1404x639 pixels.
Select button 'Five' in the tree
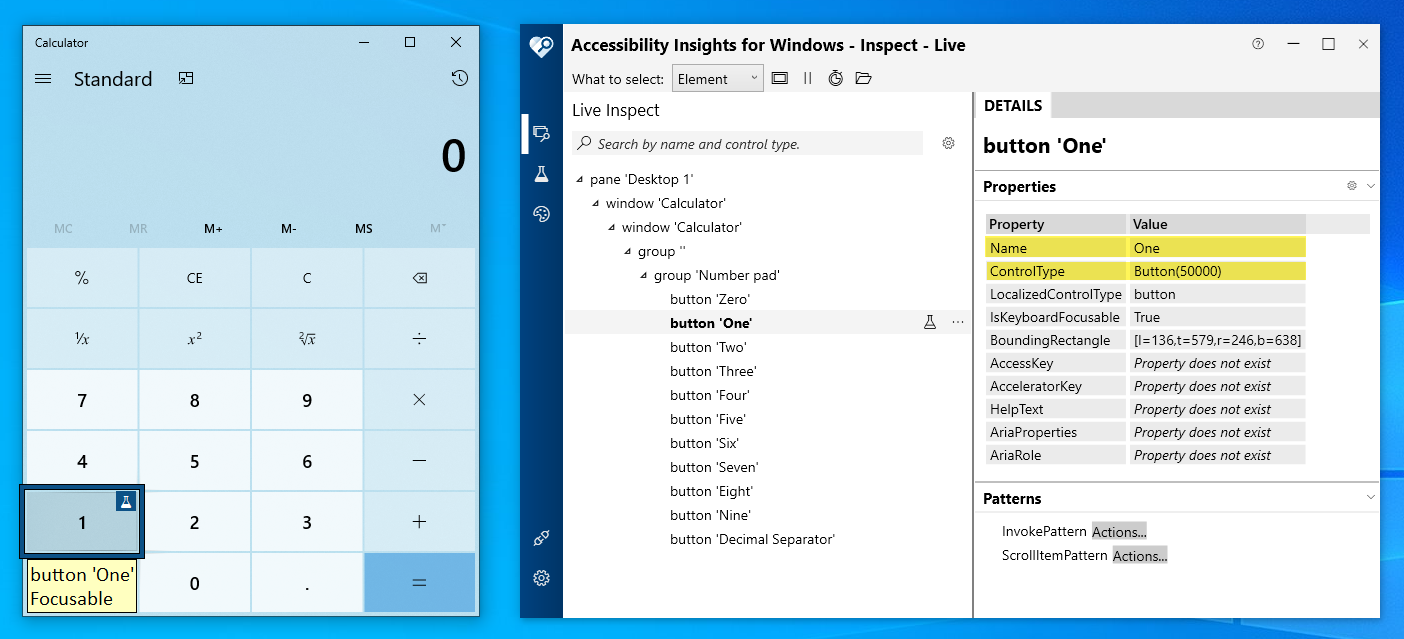(709, 419)
